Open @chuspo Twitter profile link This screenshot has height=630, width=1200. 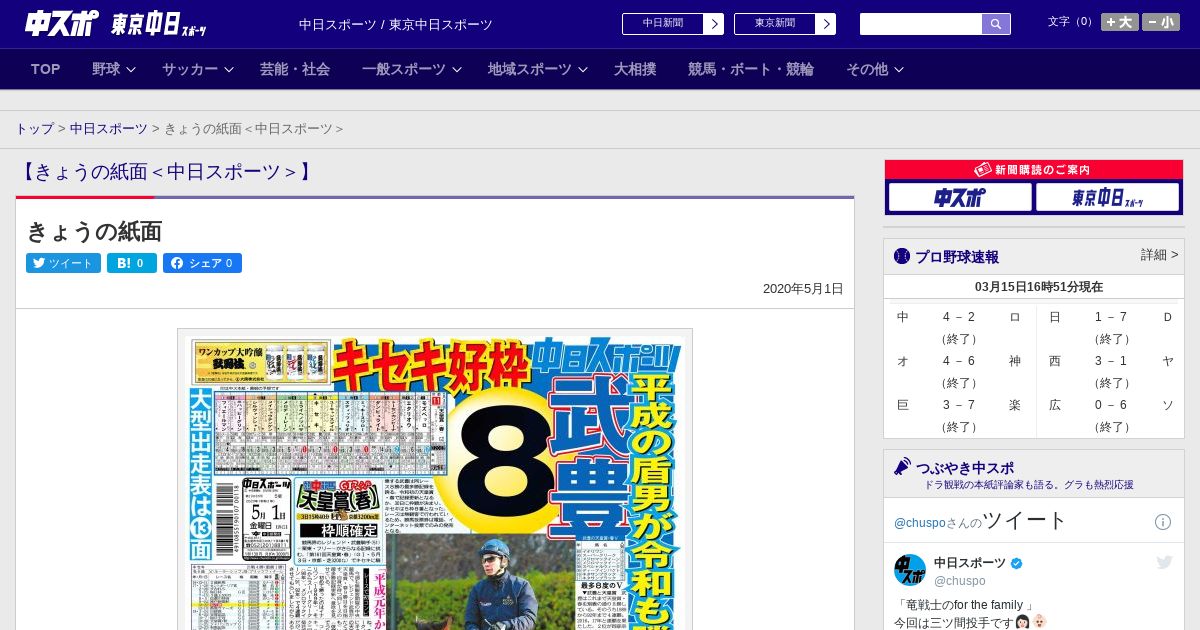point(919,522)
